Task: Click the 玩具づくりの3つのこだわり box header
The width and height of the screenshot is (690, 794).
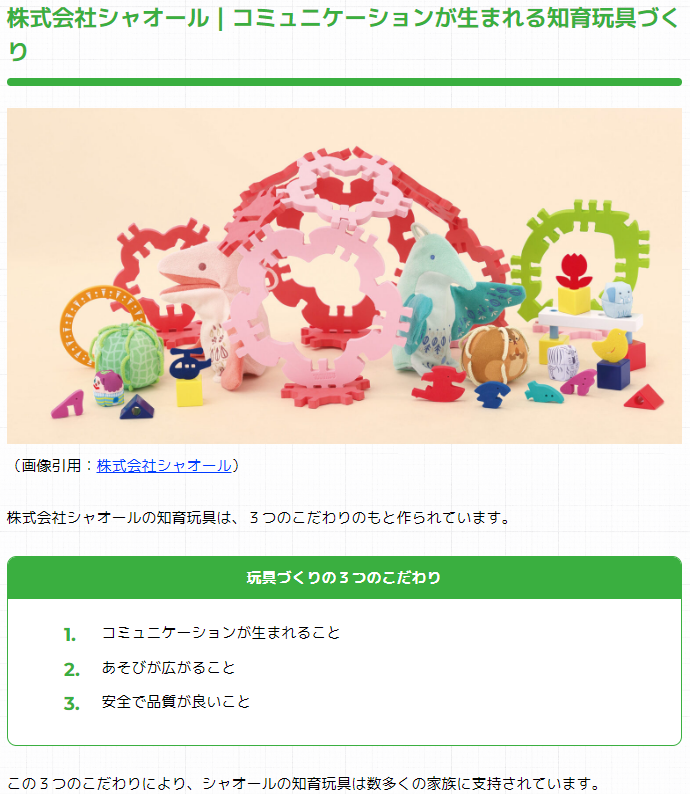Action: pos(344,578)
